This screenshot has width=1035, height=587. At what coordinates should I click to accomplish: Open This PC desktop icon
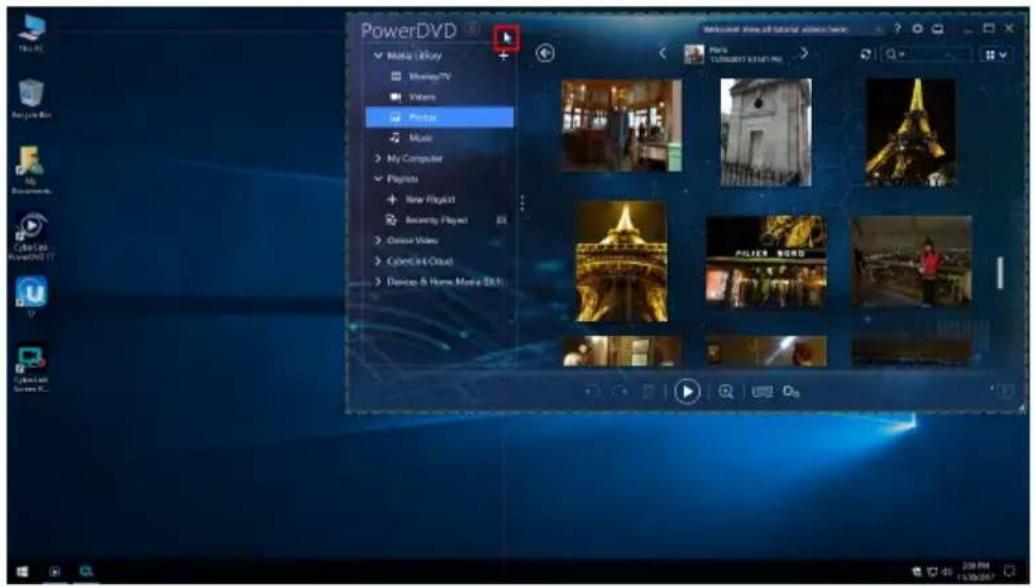coord(31,33)
